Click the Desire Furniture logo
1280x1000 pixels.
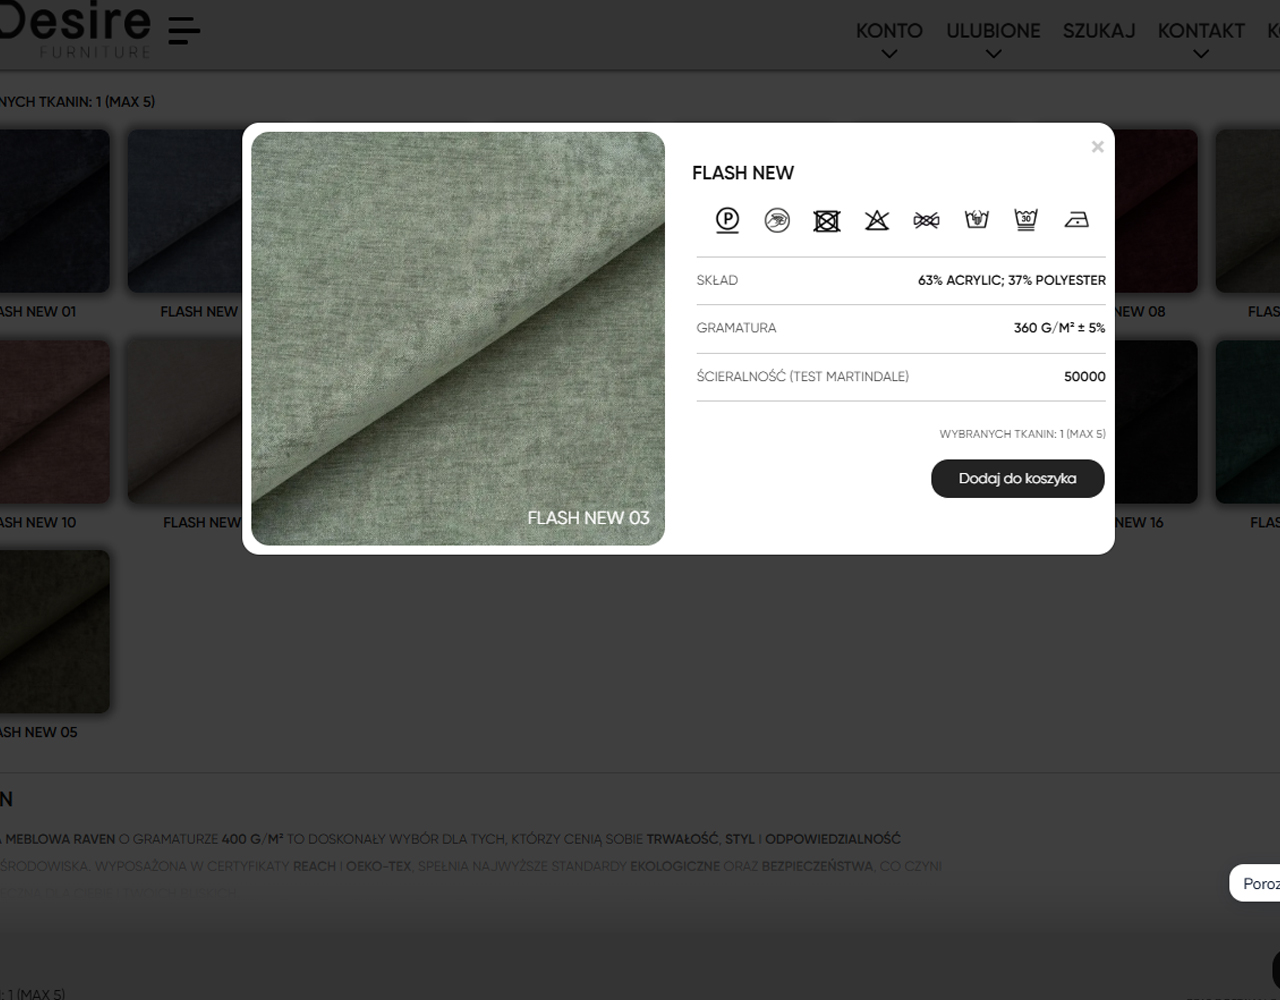pos(75,30)
